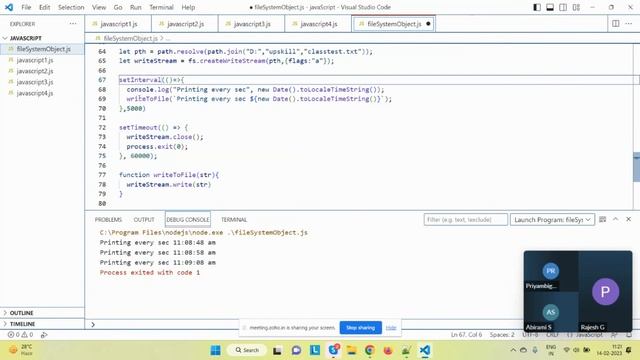Open the Edit menu

(44, 7)
